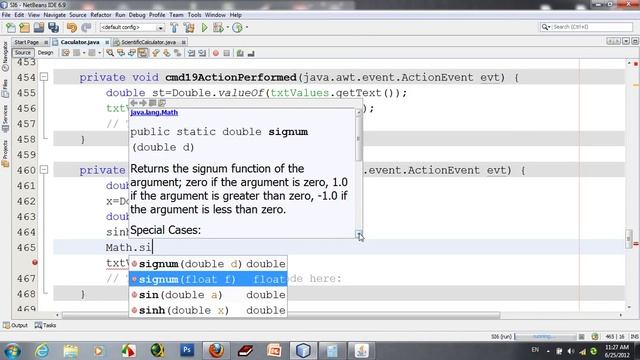Click the running progress bar in status bar
The height and width of the screenshot is (360, 640).
tap(546, 337)
